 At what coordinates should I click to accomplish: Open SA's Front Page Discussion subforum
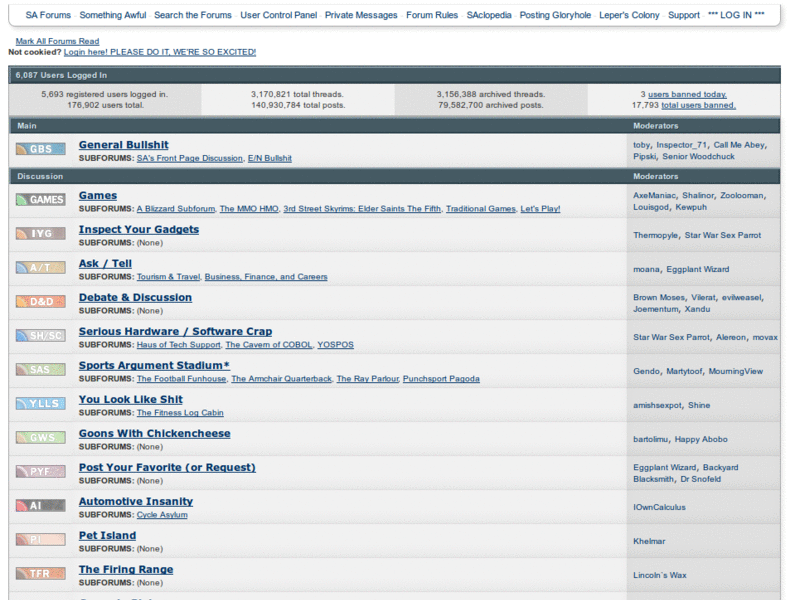[x=190, y=158]
